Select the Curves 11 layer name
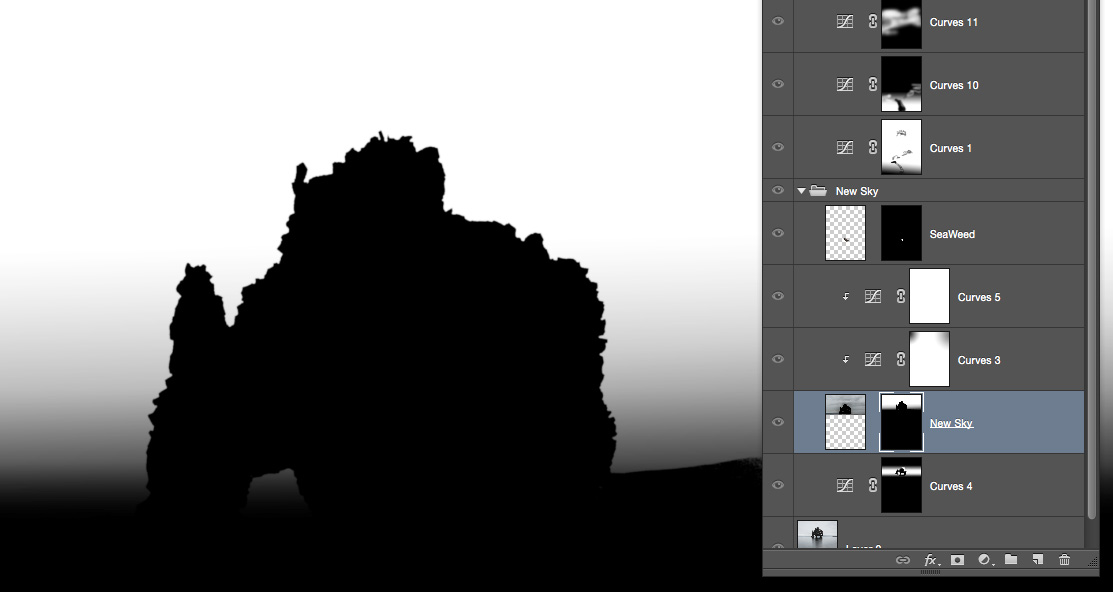 [953, 22]
